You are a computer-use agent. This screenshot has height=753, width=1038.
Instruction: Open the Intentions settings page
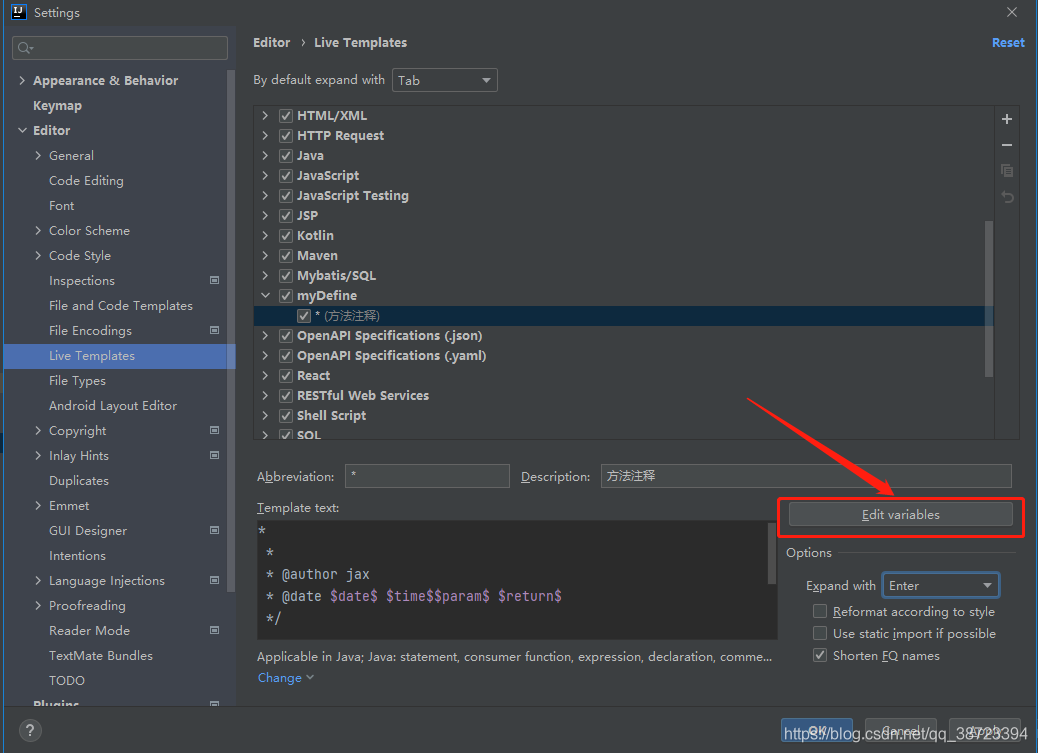77,556
